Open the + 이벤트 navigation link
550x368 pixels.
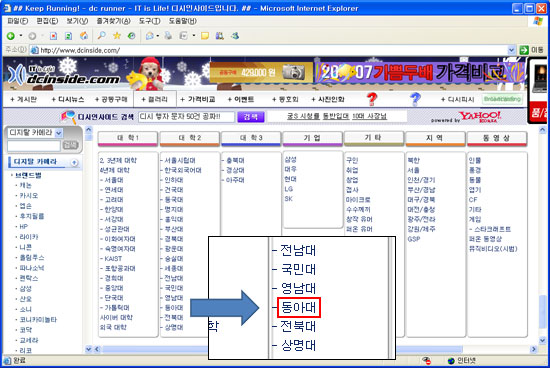point(241,100)
